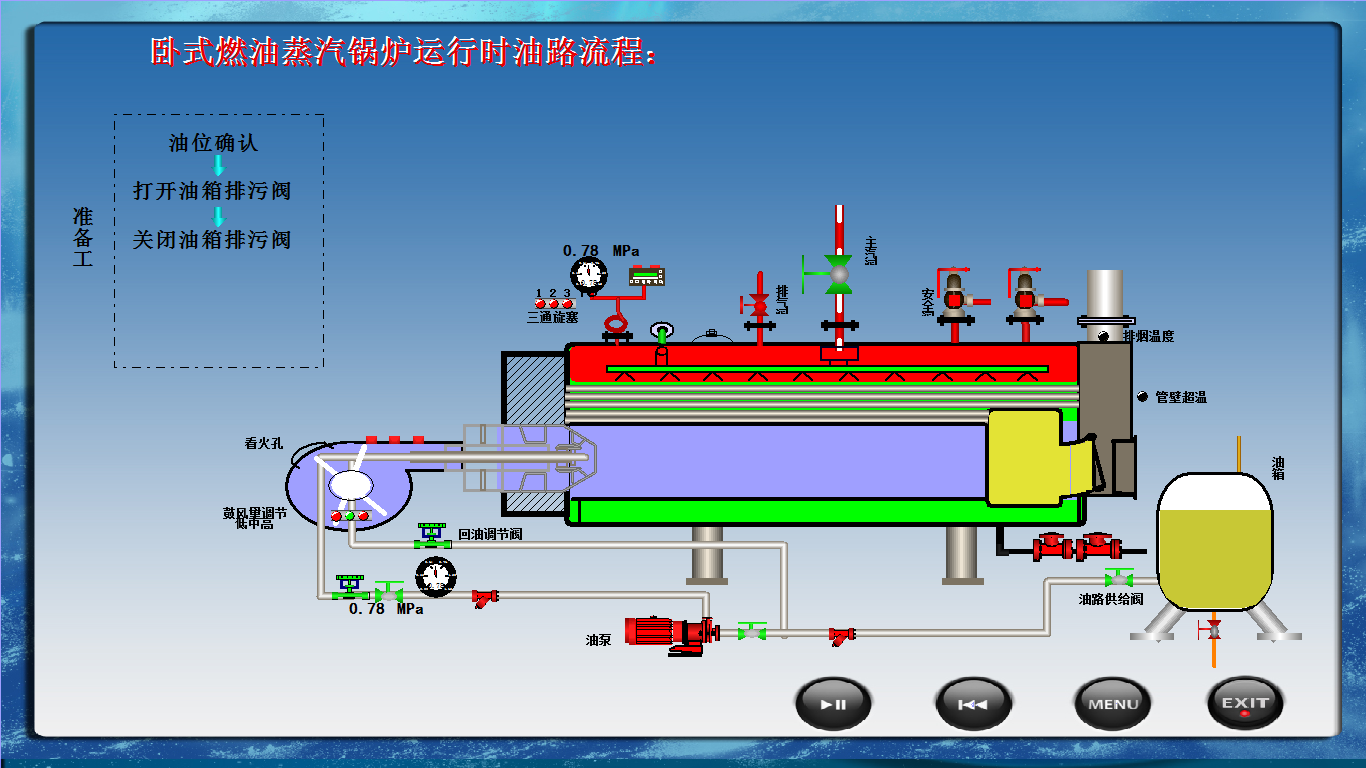This screenshot has height=768, width=1366.
Task: Click the return oil regulating valve (回油调节阀)
Action: [432, 536]
